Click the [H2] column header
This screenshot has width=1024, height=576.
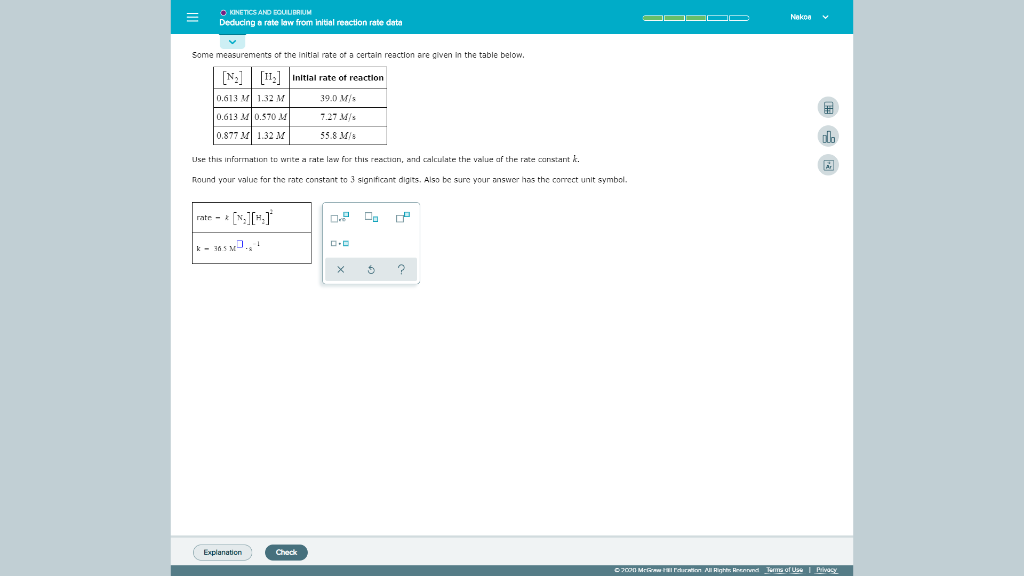pyautogui.click(x=270, y=78)
